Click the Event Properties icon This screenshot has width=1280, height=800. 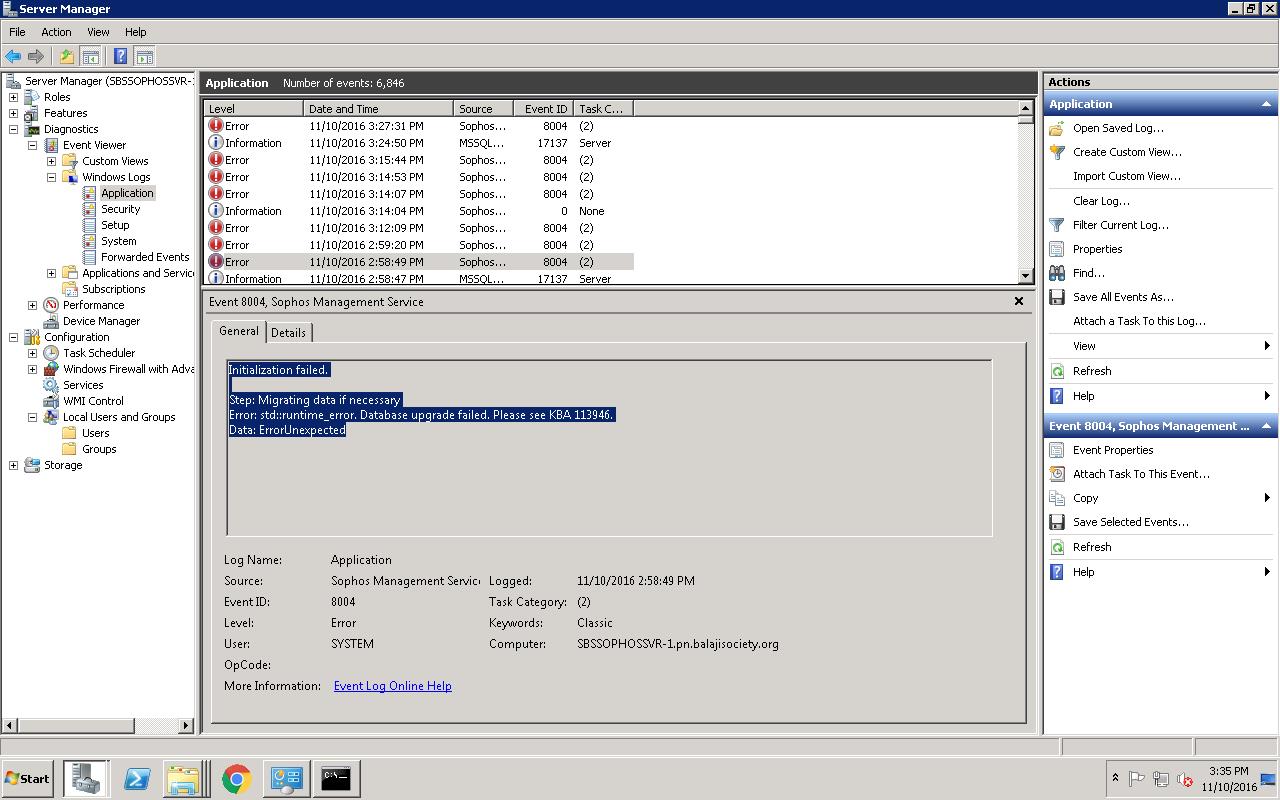[x=1056, y=450]
